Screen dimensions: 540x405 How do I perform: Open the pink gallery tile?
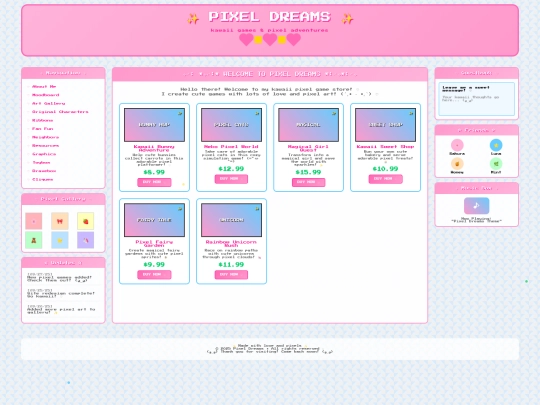pos(34,221)
